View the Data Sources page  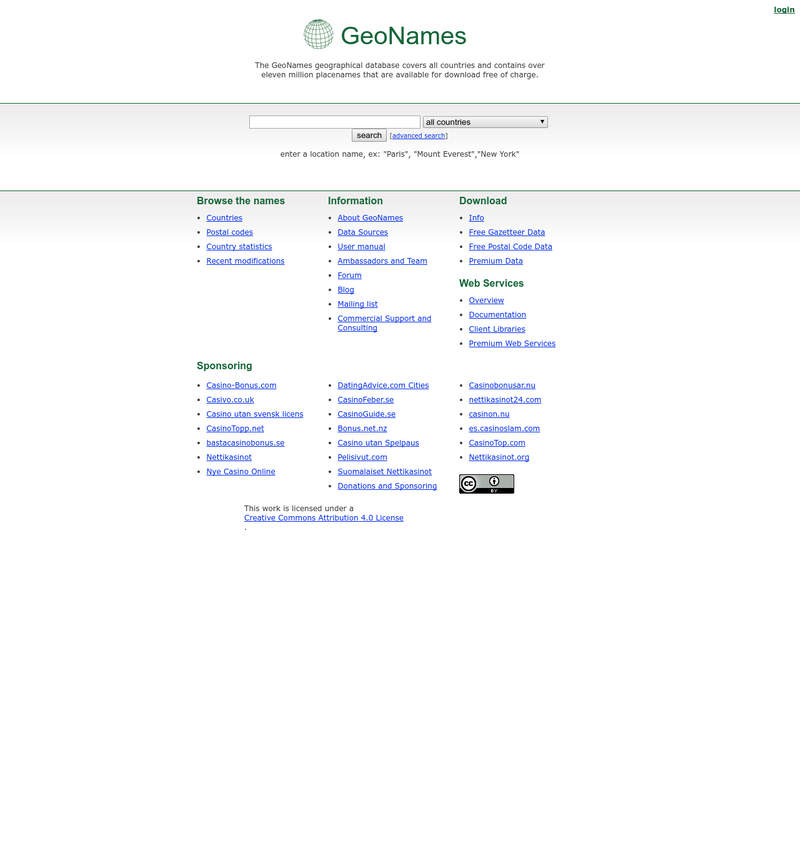[x=362, y=232]
